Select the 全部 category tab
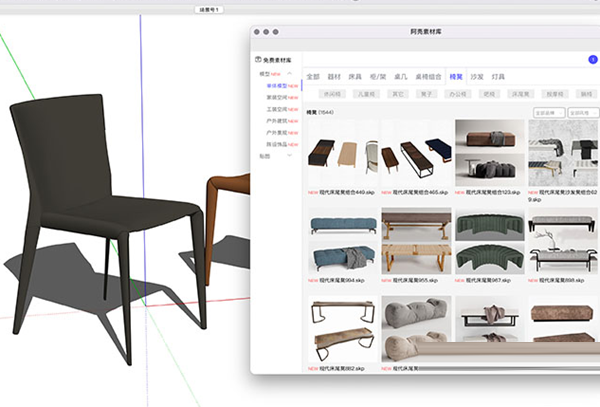This screenshot has width=600, height=407. coord(313,76)
